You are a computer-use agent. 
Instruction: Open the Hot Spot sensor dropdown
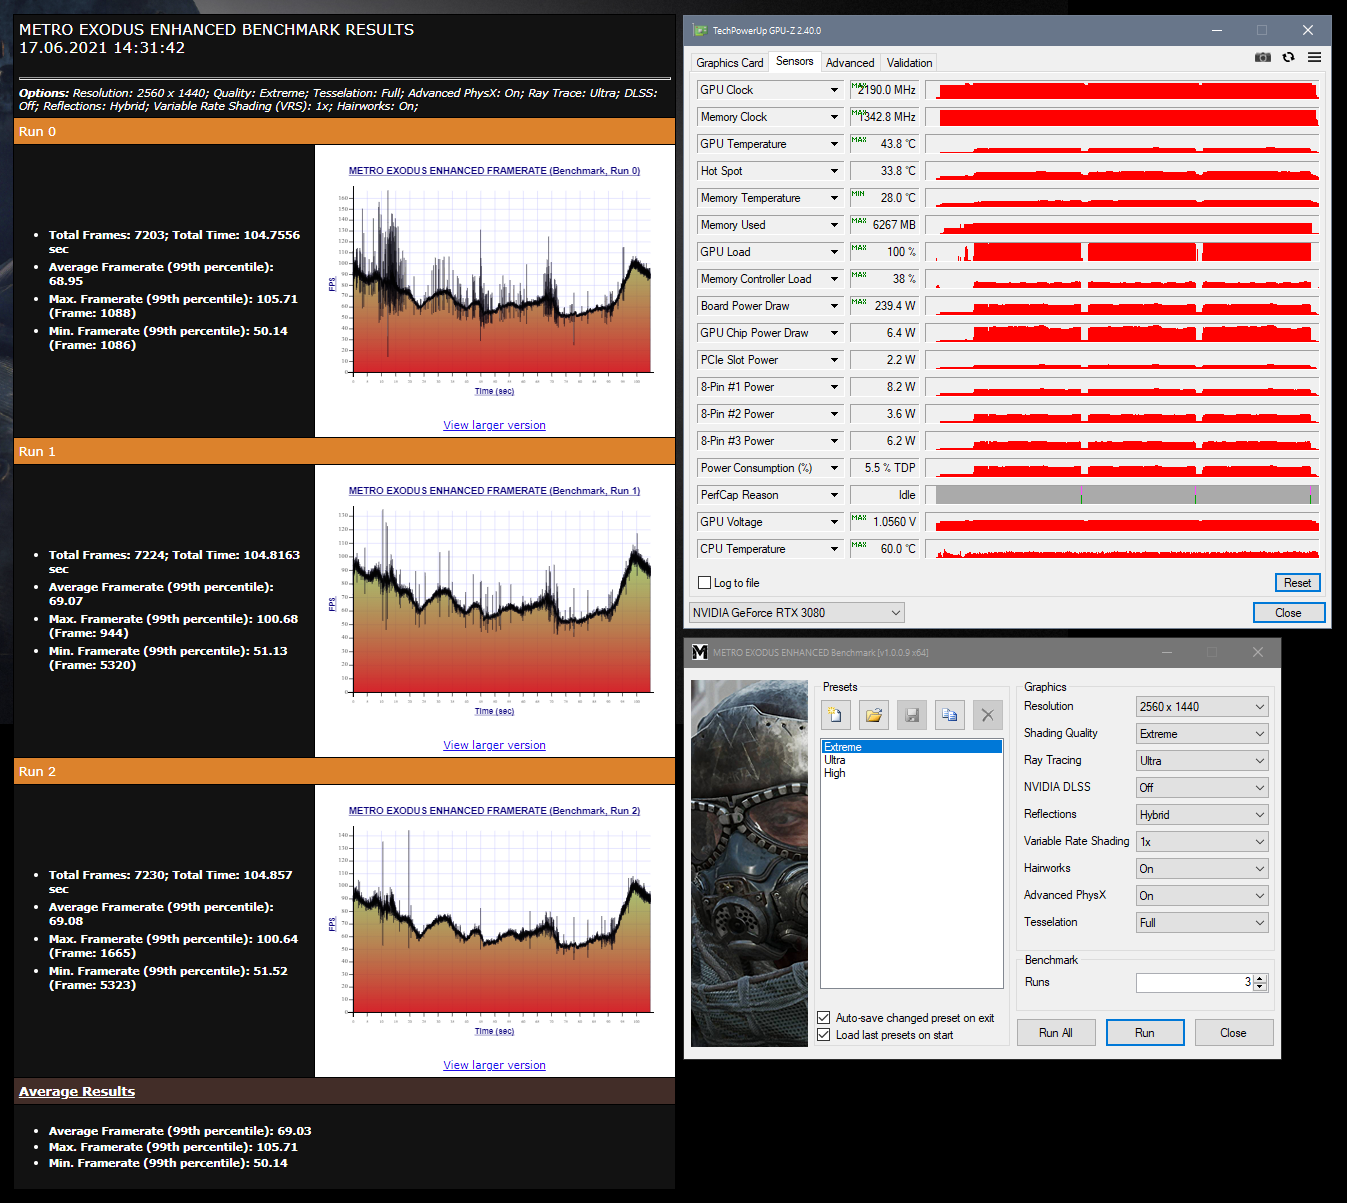(834, 171)
